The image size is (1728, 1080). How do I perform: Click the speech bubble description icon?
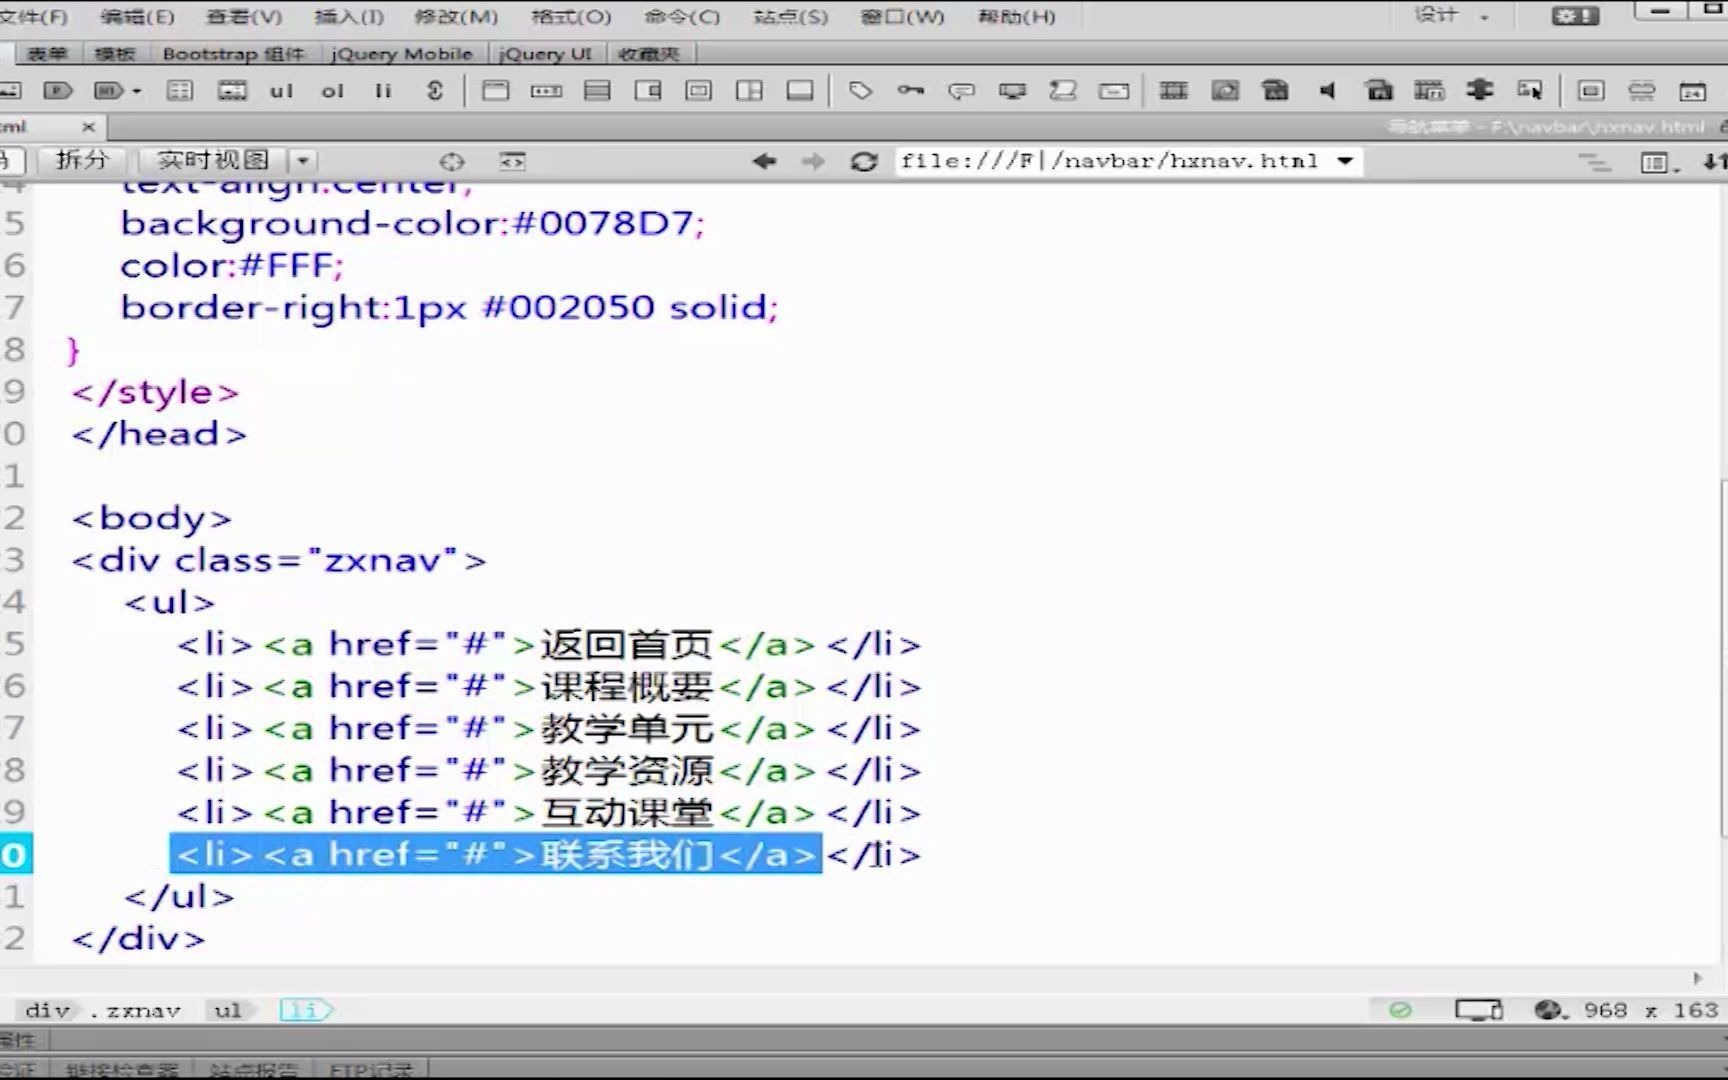[961, 92]
